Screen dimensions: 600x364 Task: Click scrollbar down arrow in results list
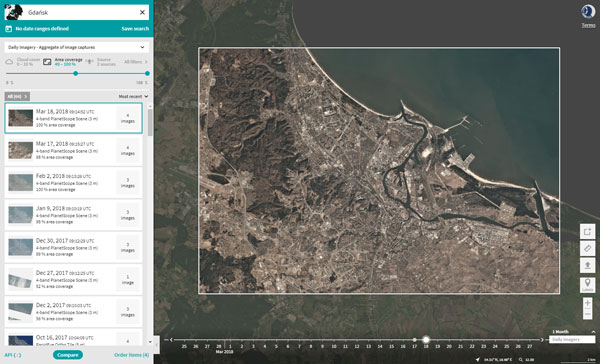[x=150, y=342]
